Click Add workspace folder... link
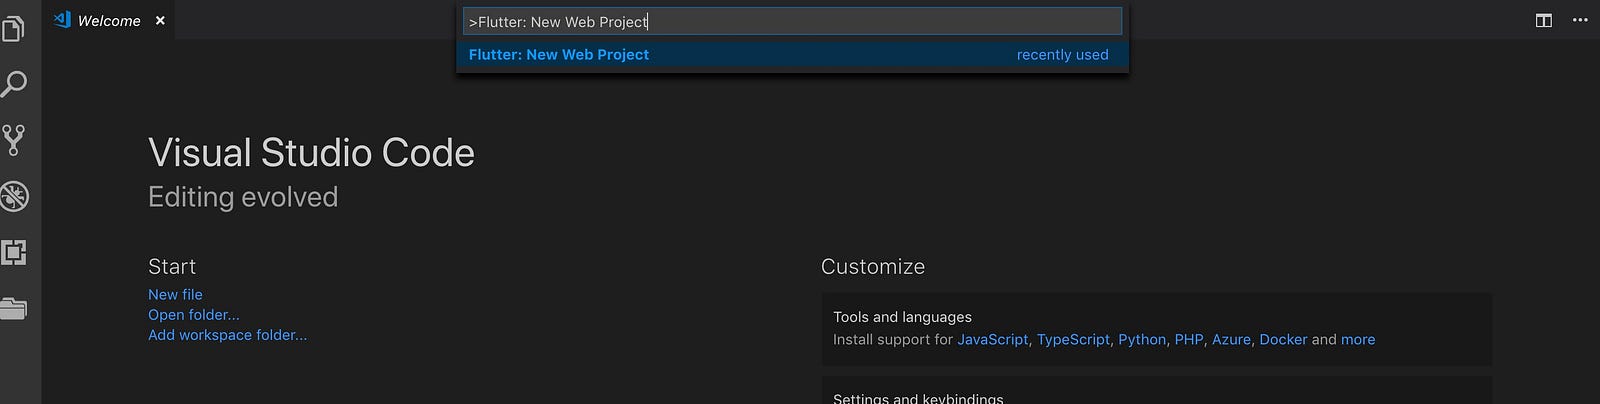This screenshot has height=404, width=1600. pyautogui.click(x=228, y=335)
